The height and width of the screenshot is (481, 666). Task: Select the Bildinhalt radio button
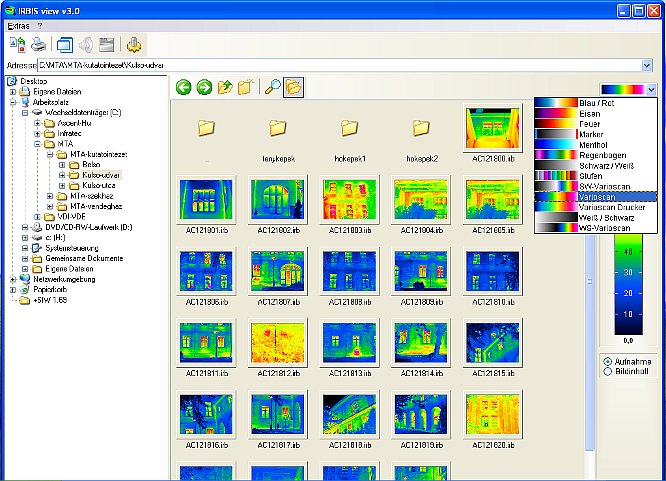click(607, 371)
